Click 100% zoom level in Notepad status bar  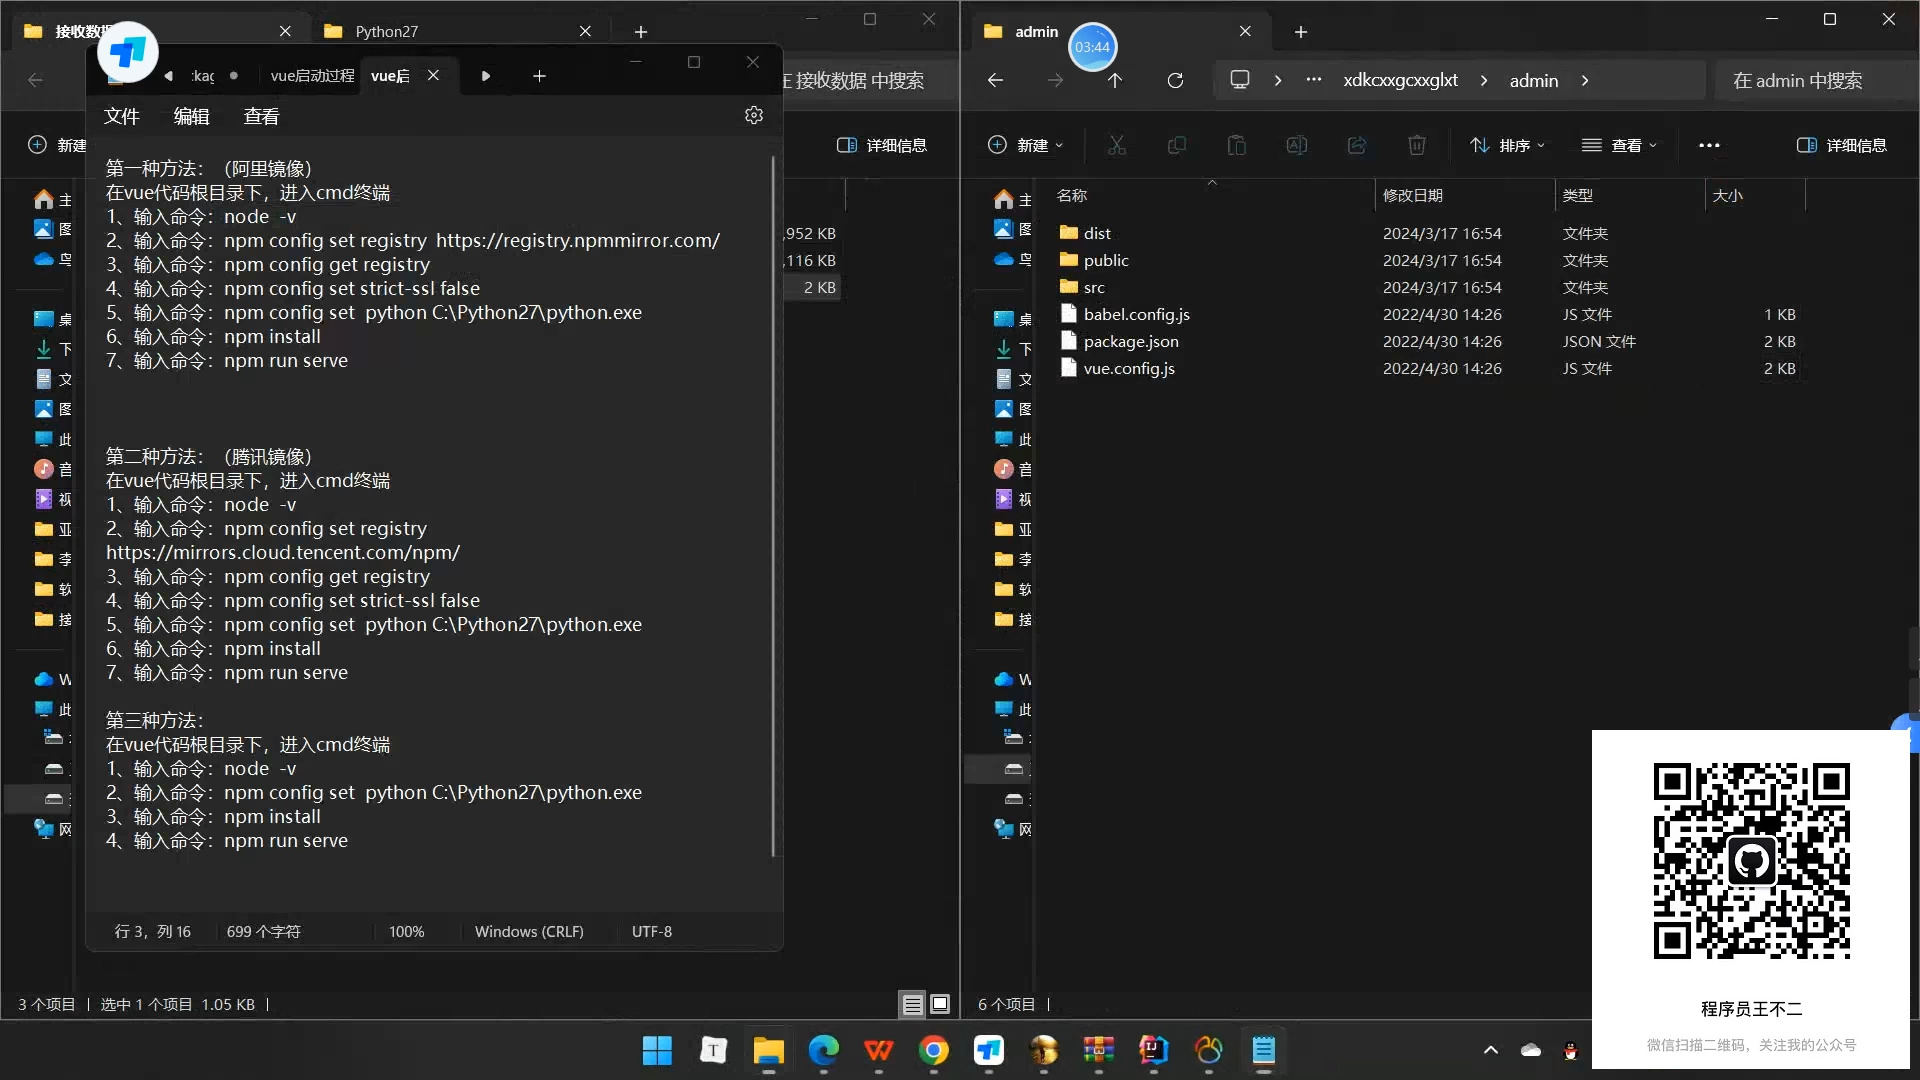pyautogui.click(x=406, y=931)
